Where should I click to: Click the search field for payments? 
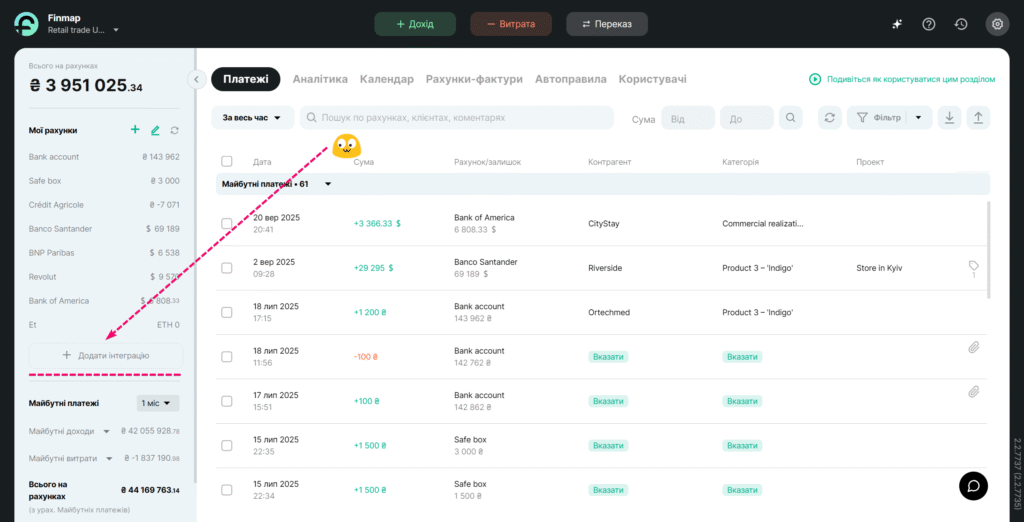point(460,118)
